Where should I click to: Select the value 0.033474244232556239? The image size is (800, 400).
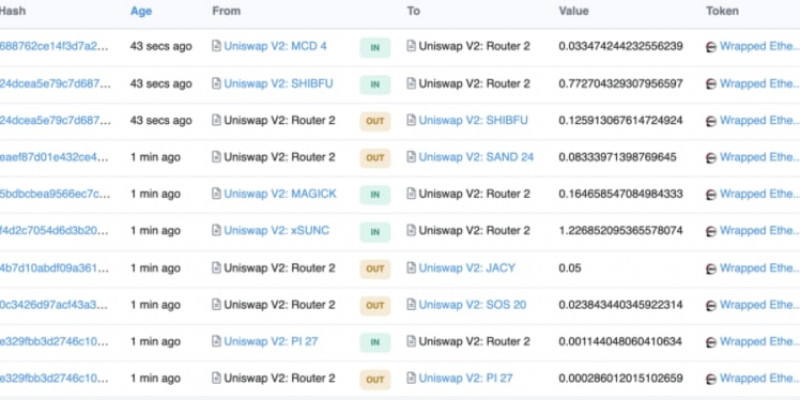point(620,46)
